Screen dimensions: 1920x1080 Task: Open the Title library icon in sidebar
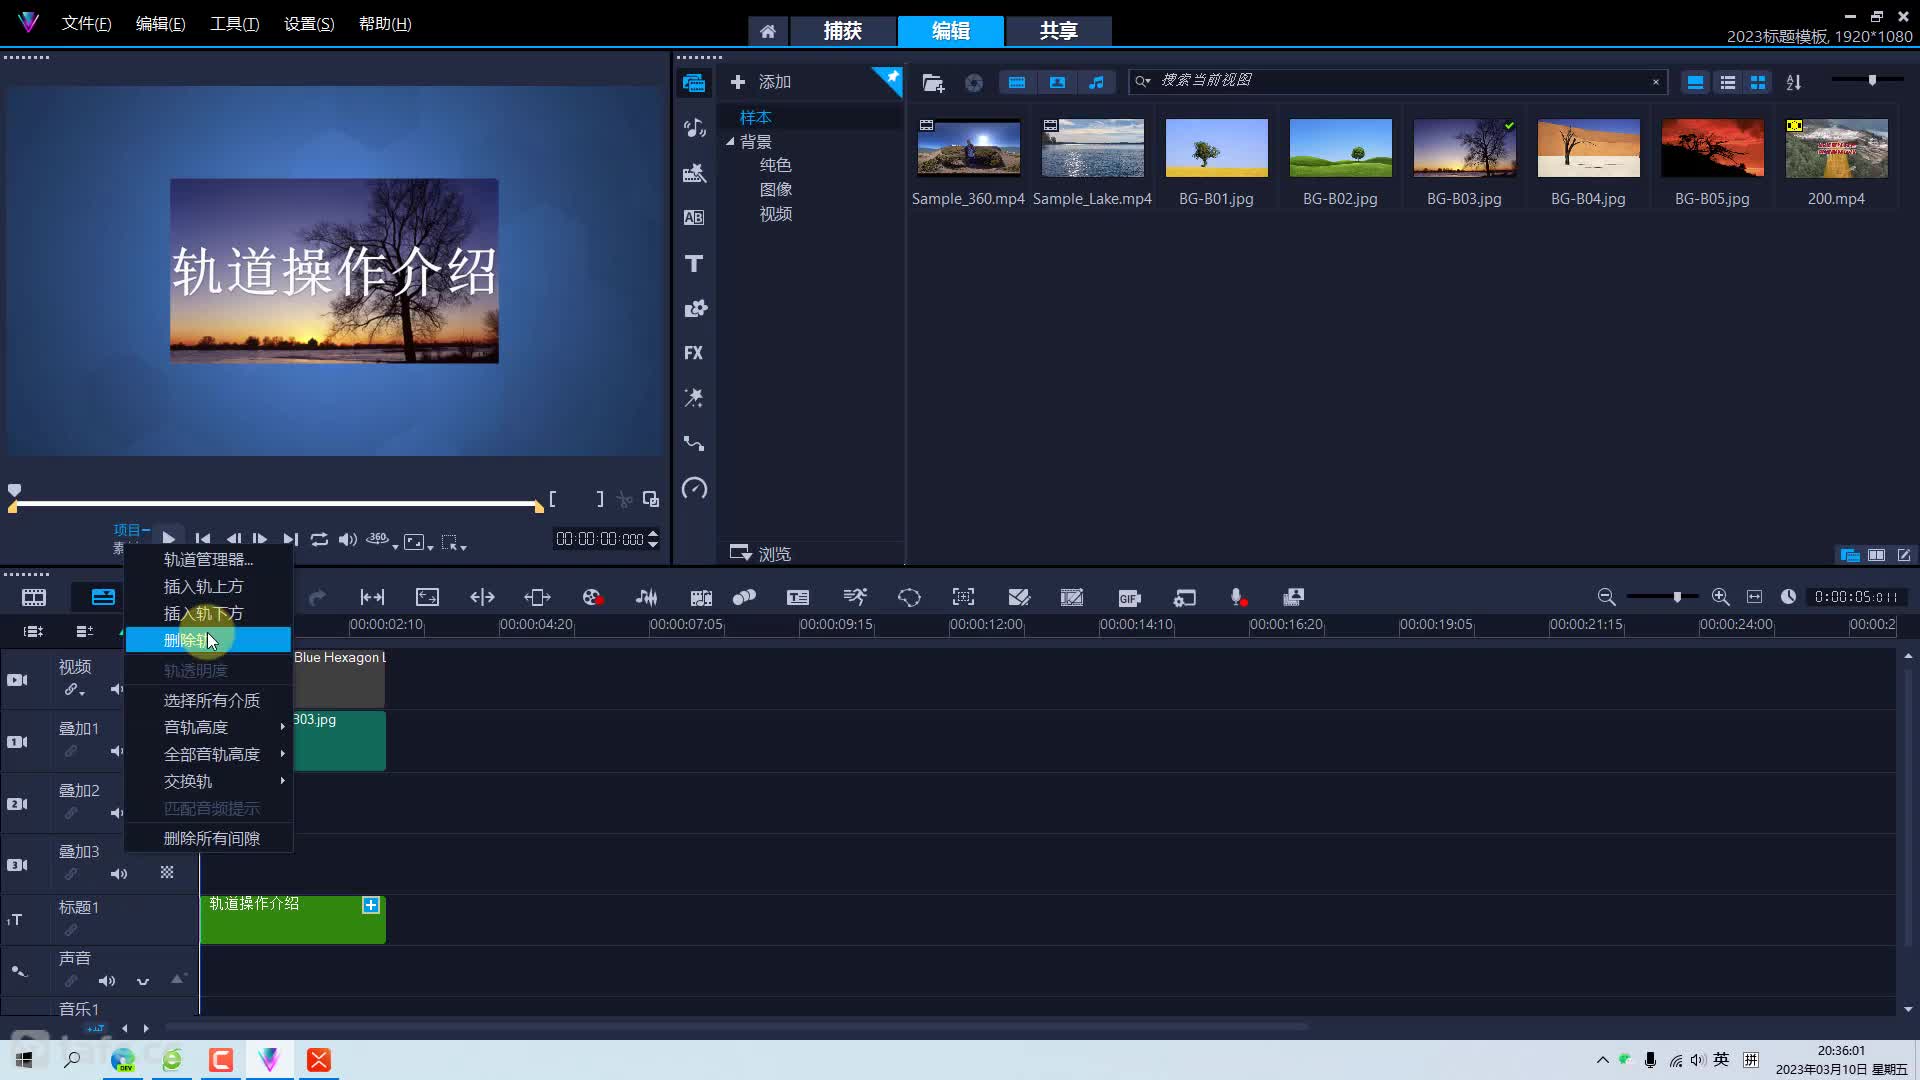(x=694, y=263)
